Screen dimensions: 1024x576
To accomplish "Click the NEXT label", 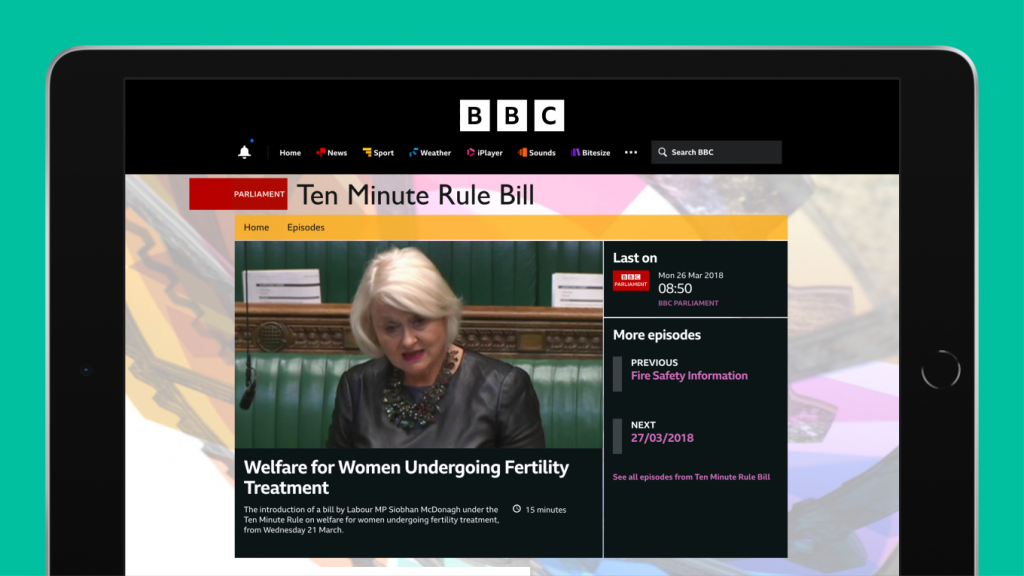I will coord(643,424).
